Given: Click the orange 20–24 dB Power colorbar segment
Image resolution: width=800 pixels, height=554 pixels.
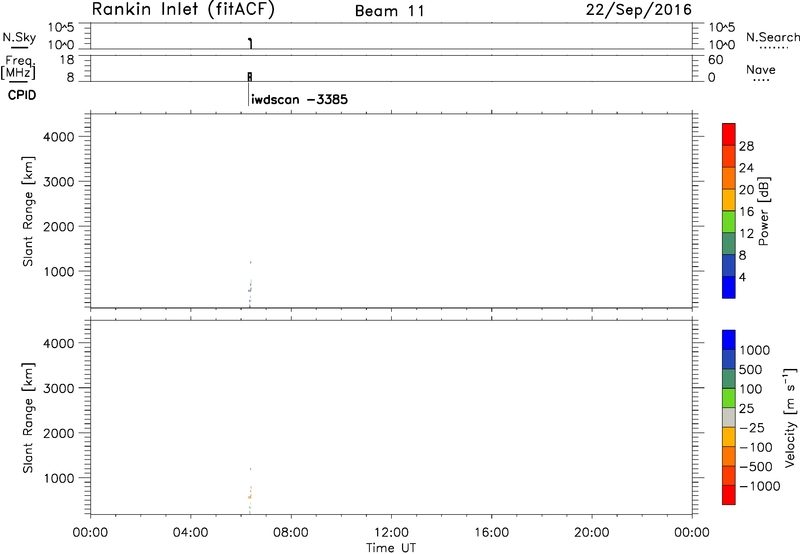Looking at the screenshot, I should coord(729,179).
